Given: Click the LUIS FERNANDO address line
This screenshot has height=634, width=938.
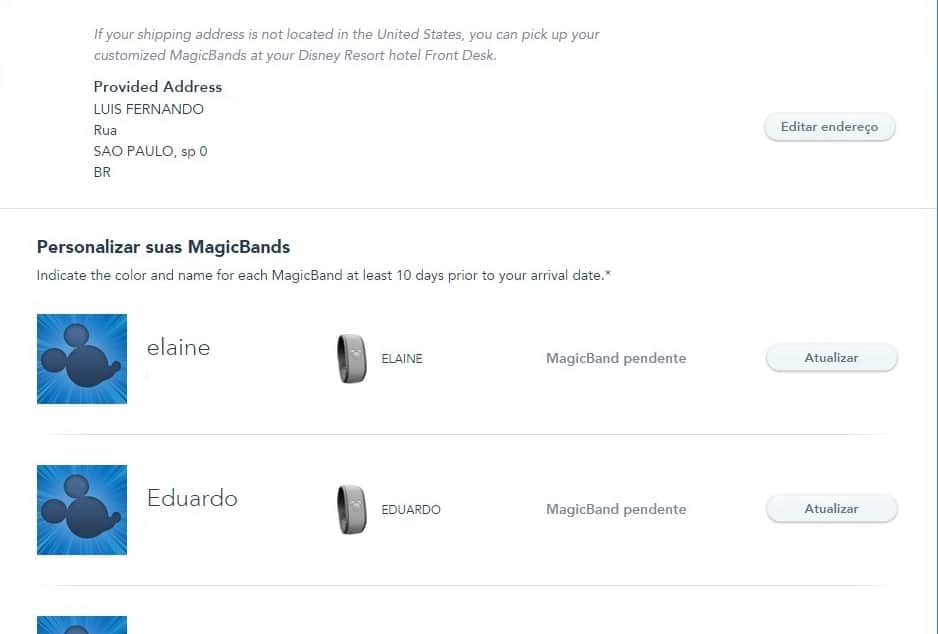Looking at the screenshot, I should pos(148,109).
